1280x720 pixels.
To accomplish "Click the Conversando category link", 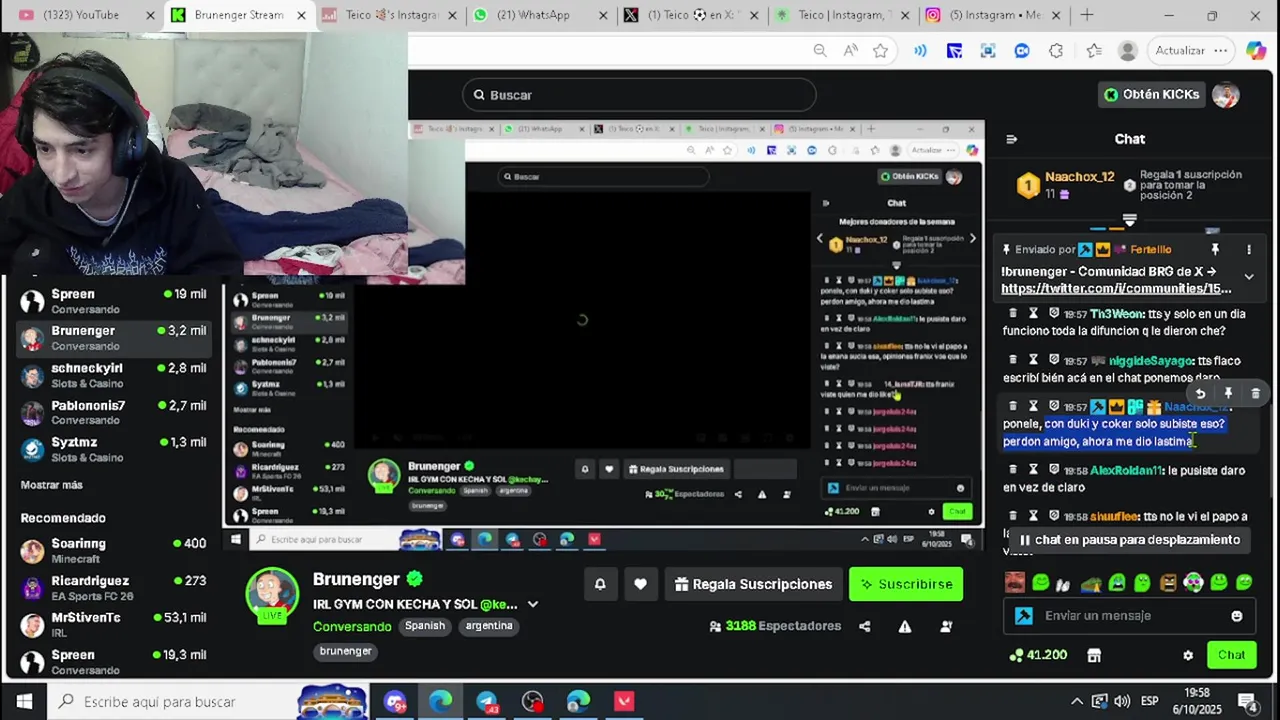I will [x=352, y=626].
